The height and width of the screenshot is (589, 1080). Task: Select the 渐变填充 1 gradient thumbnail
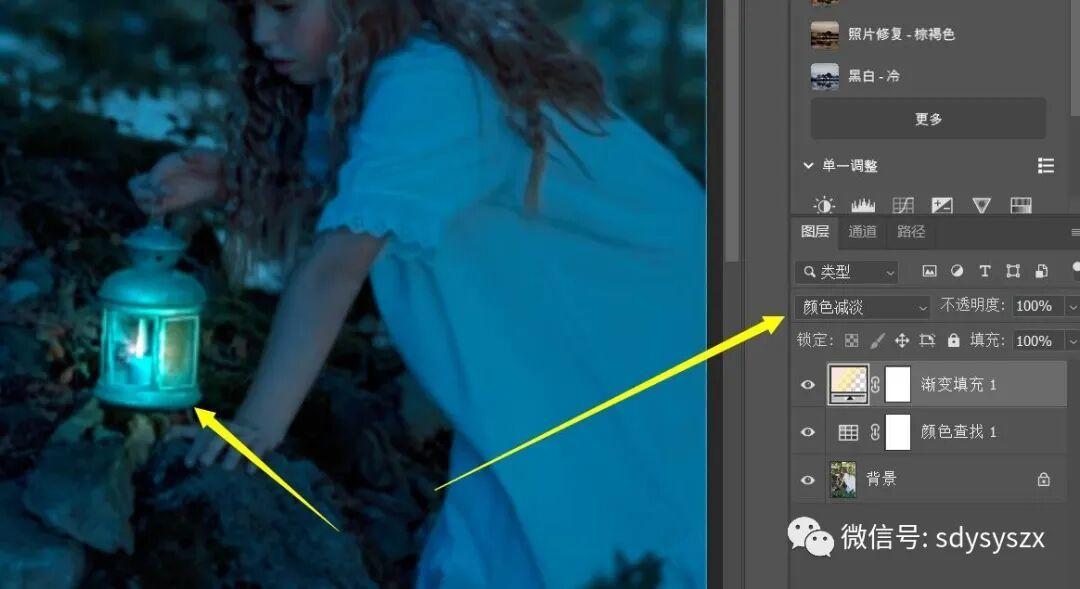coord(848,384)
